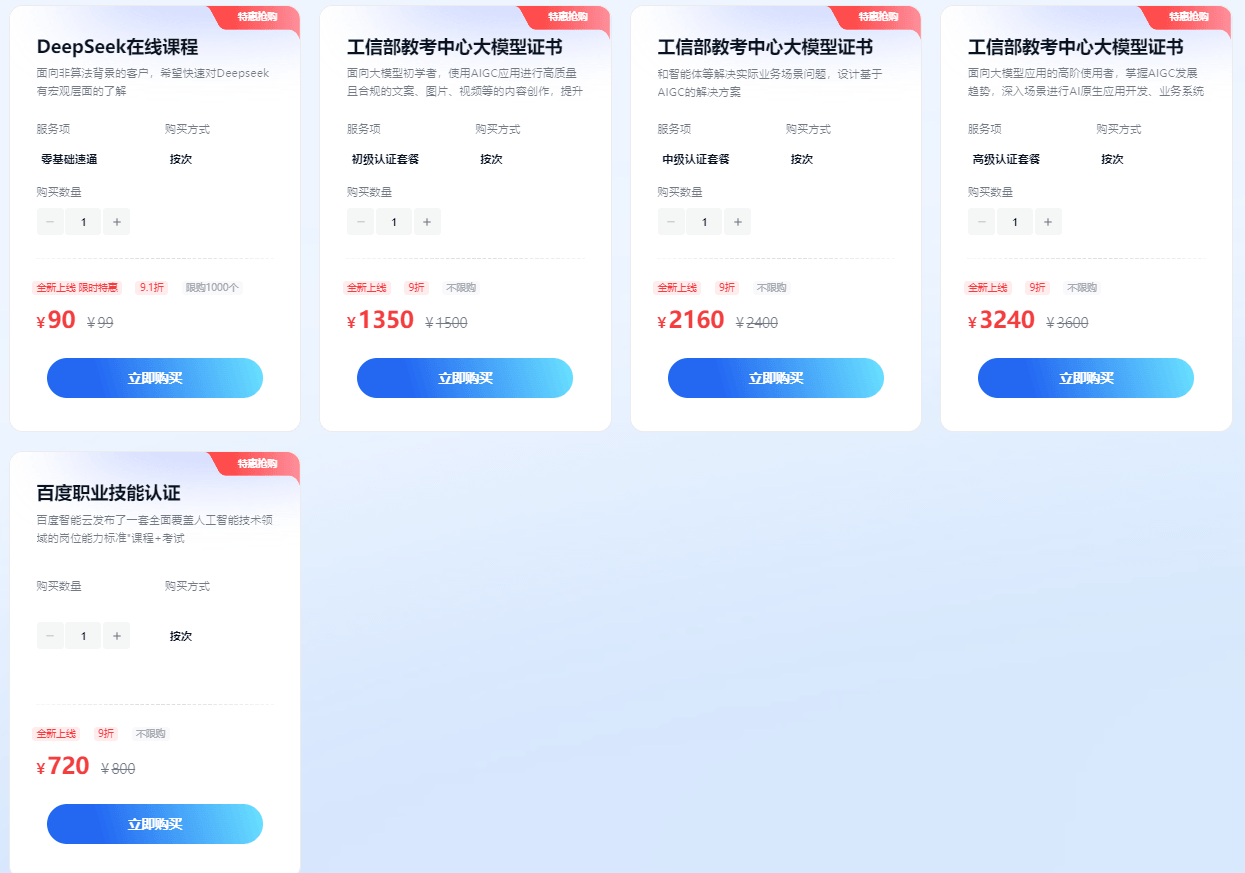Screen dimensions: 1245x873
Task: Buy DeepSeek在线课程 with 立即购买 button
Action: coord(155,378)
